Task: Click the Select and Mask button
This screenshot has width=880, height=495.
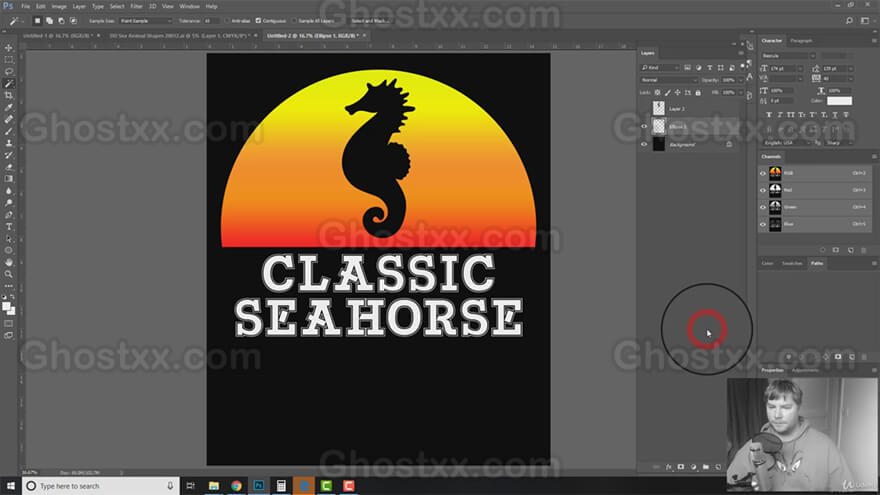Action: click(370, 21)
